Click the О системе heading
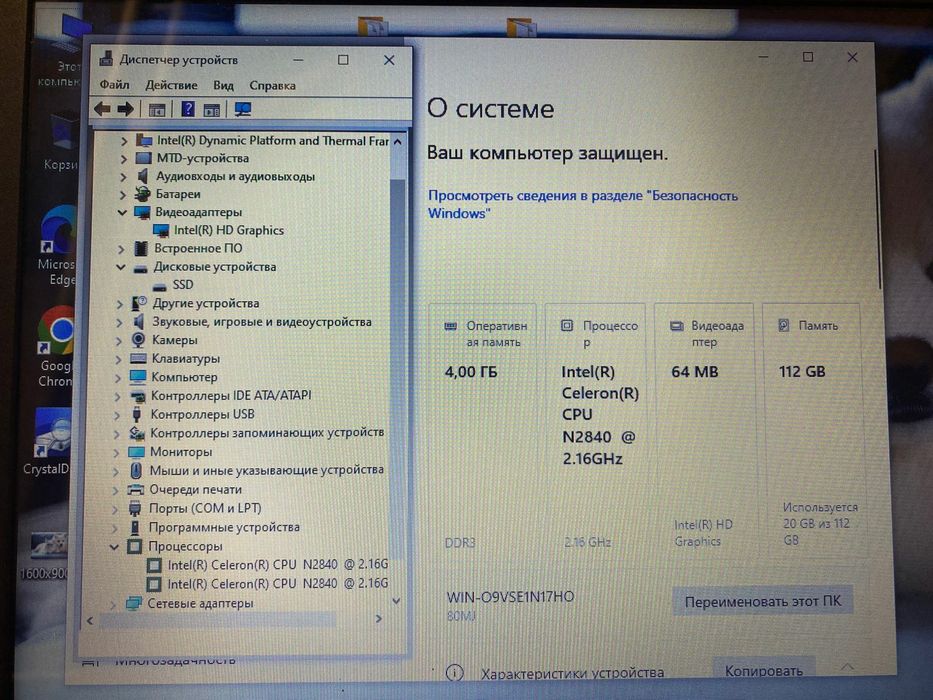Screen dimensions: 933x700 [x=491, y=109]
